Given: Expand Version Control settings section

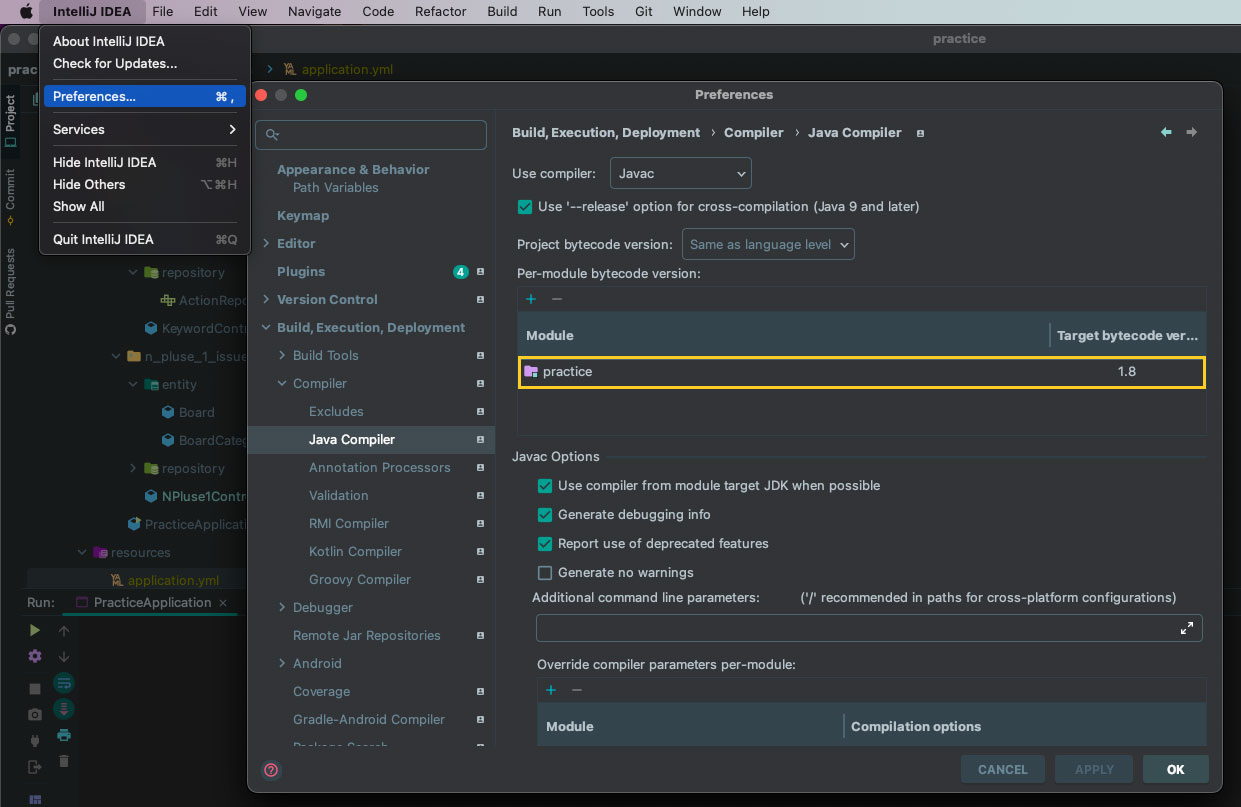Looking at the screenshot, I should pyautogui.click(x=266, y=299).
